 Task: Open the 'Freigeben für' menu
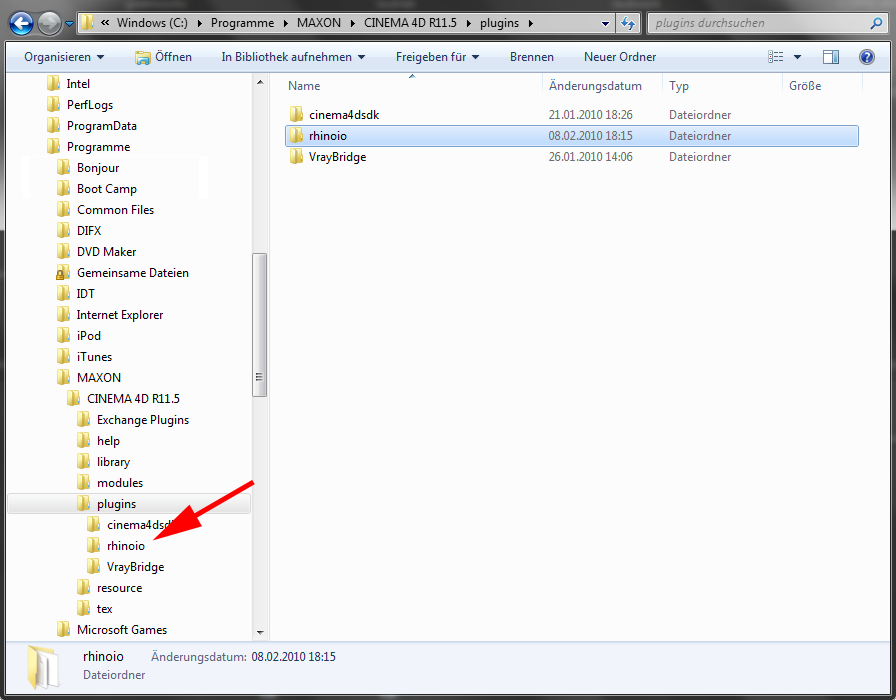(x=437, y=57)
